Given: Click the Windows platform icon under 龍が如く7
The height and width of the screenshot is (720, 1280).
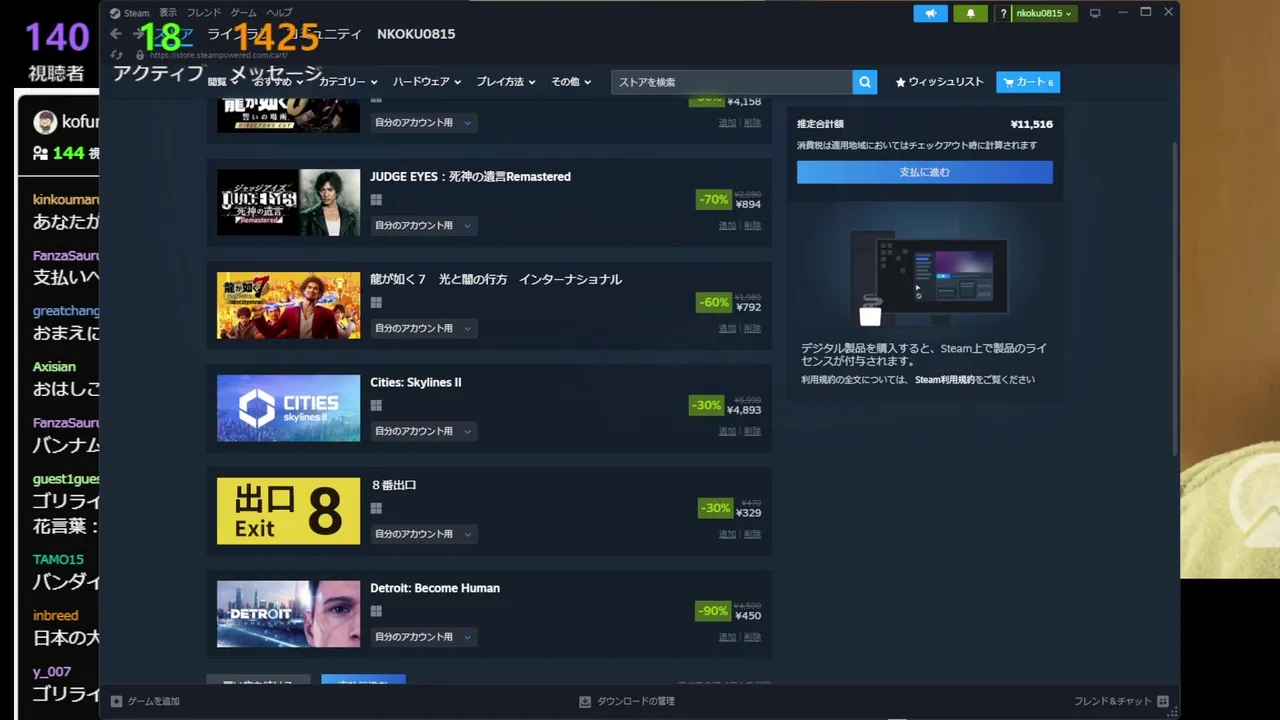Looking at the screenshot, I should pyautogui.click(x=376, y=303).
